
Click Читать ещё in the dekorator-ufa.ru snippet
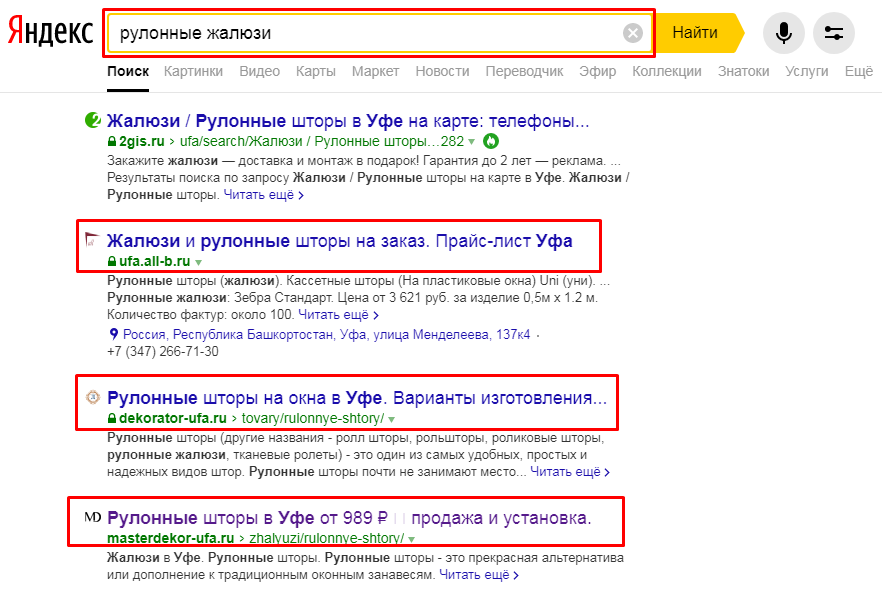(x=570, y=471)
